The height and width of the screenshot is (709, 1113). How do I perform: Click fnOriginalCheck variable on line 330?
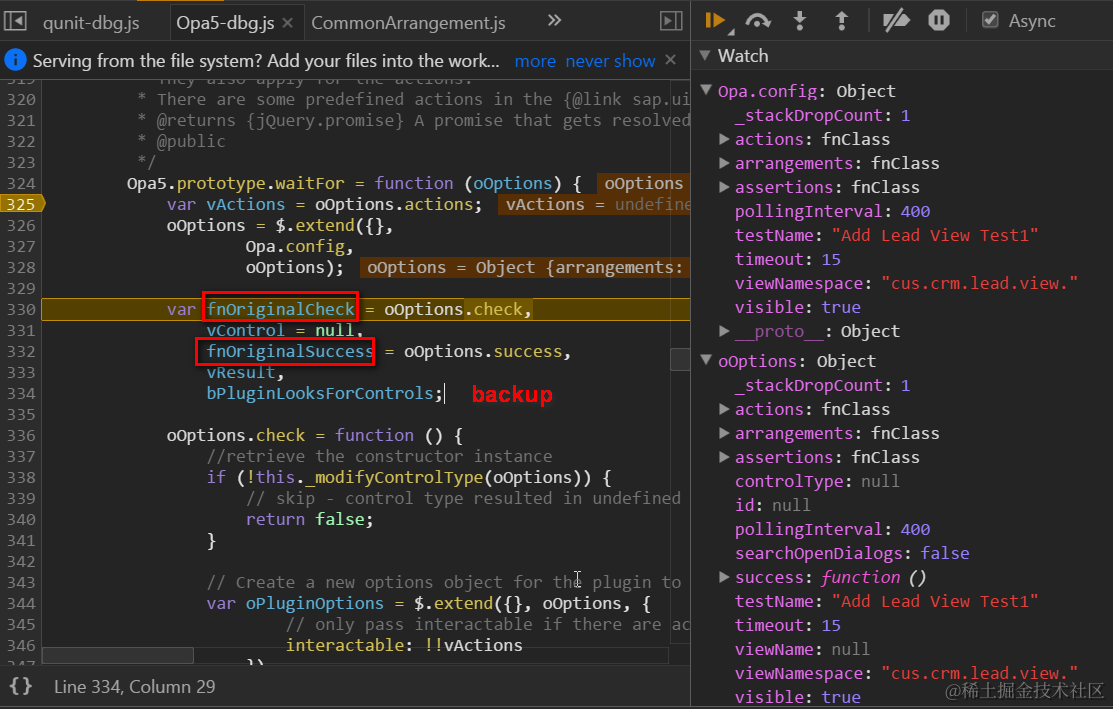(x=280, y=309)
